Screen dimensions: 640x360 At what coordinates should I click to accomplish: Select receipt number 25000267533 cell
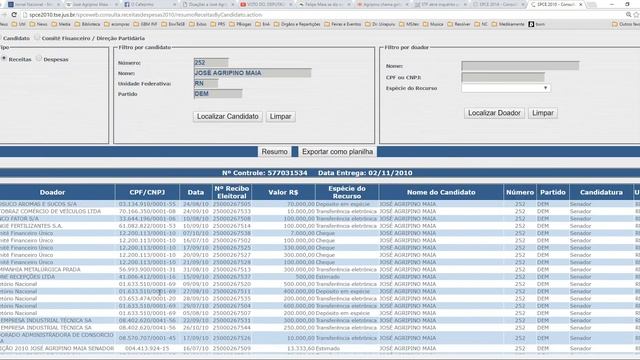point(231,211)
